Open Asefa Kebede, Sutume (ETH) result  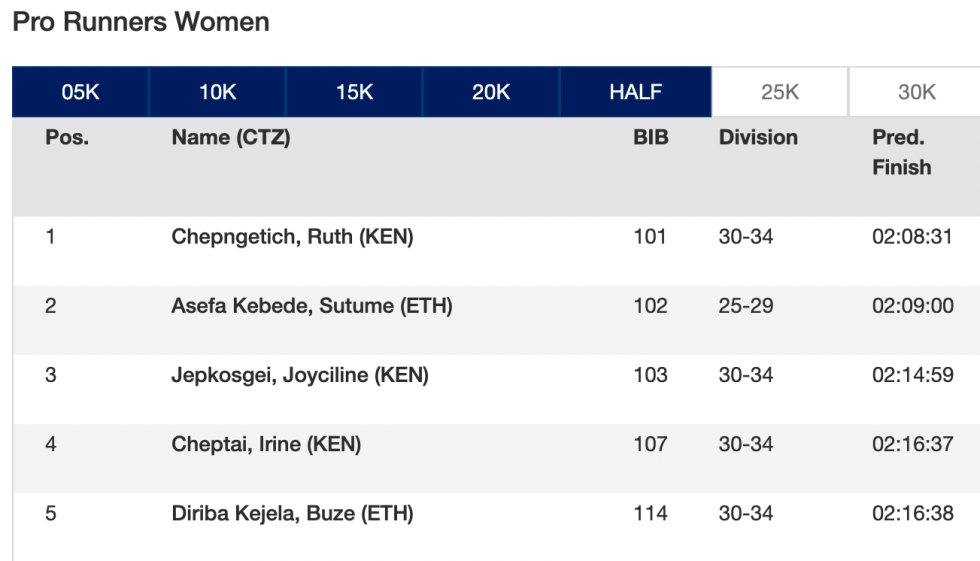(x=311, y=306)
